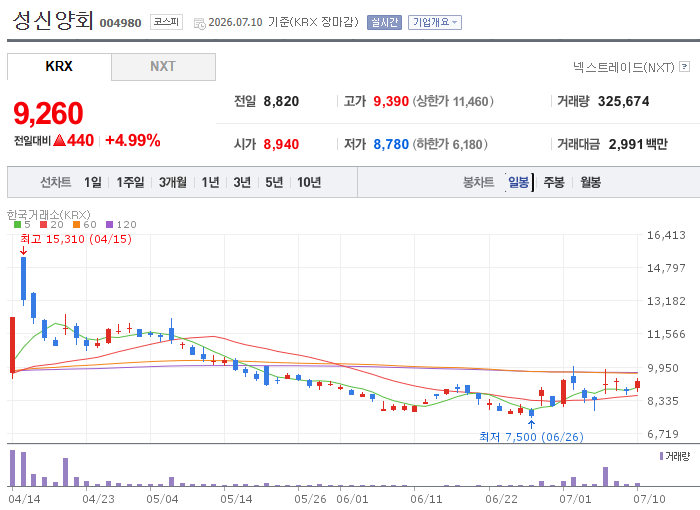The image size is (700, 510).
Task: Click the orange 60-day moving average swatch
Action: pyautogui.click(x=76, y=225)
